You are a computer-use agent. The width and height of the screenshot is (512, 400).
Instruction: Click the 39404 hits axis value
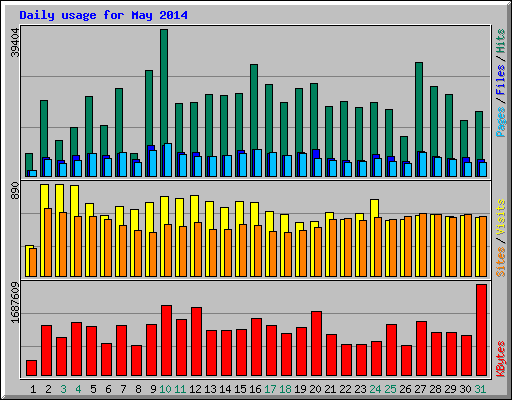(x=15, y=43)
